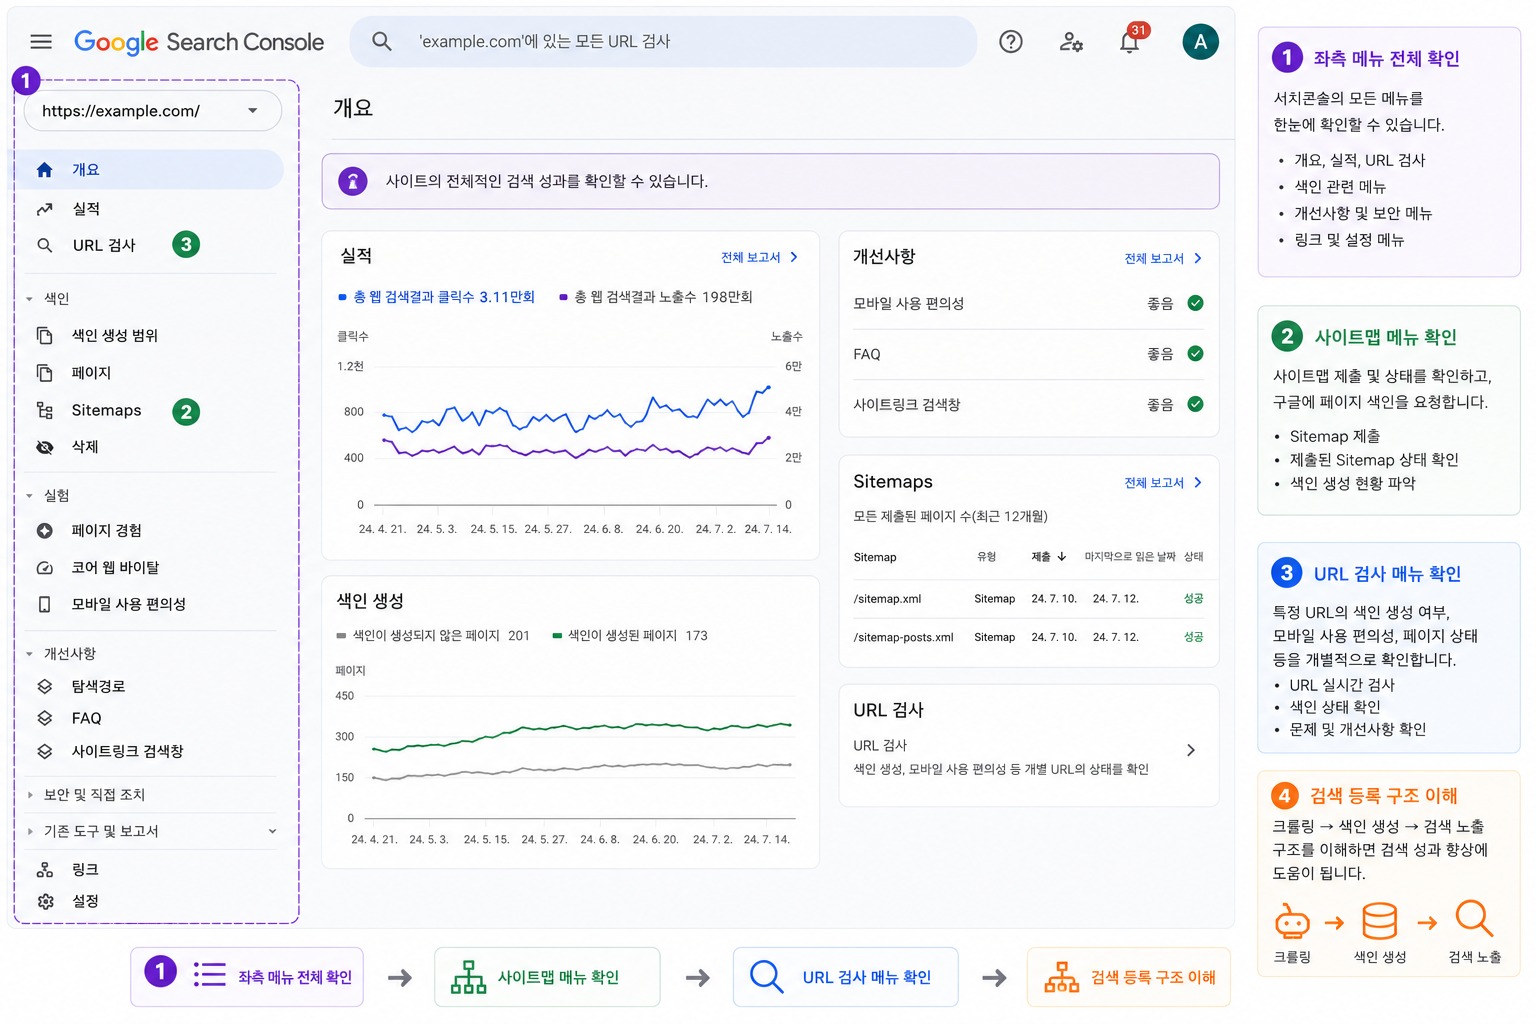Open 설정 in the sidebar
This screenshot has height=1024, width=1536.
click(85, 901)
